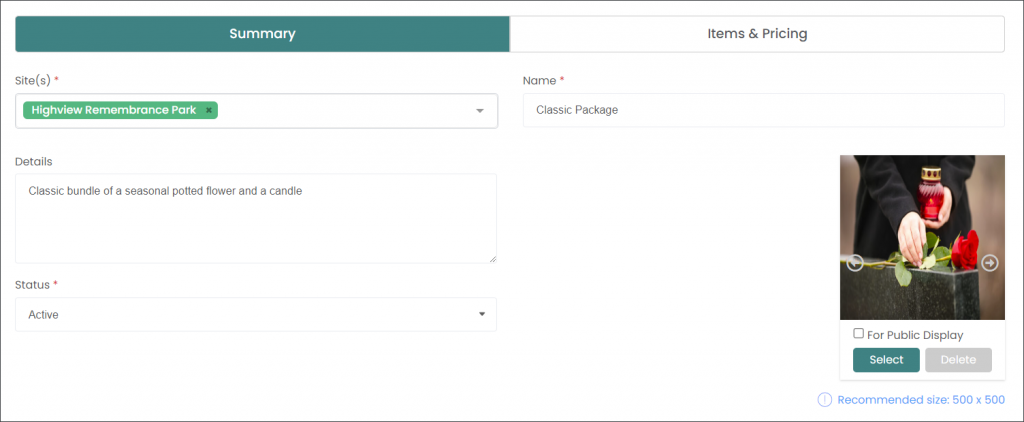Viewport: 1024px width, 422px height.
Task: Focus the Details description text area
Action: 256,218
